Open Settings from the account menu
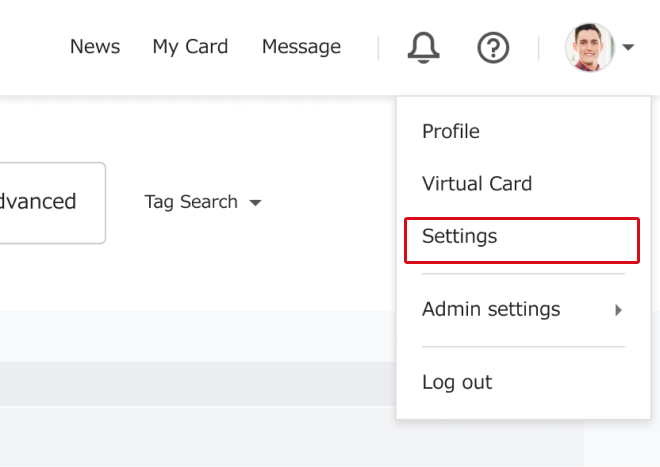Screen dimensions: 660x467 pyautogui.click(x=522, y=240)
